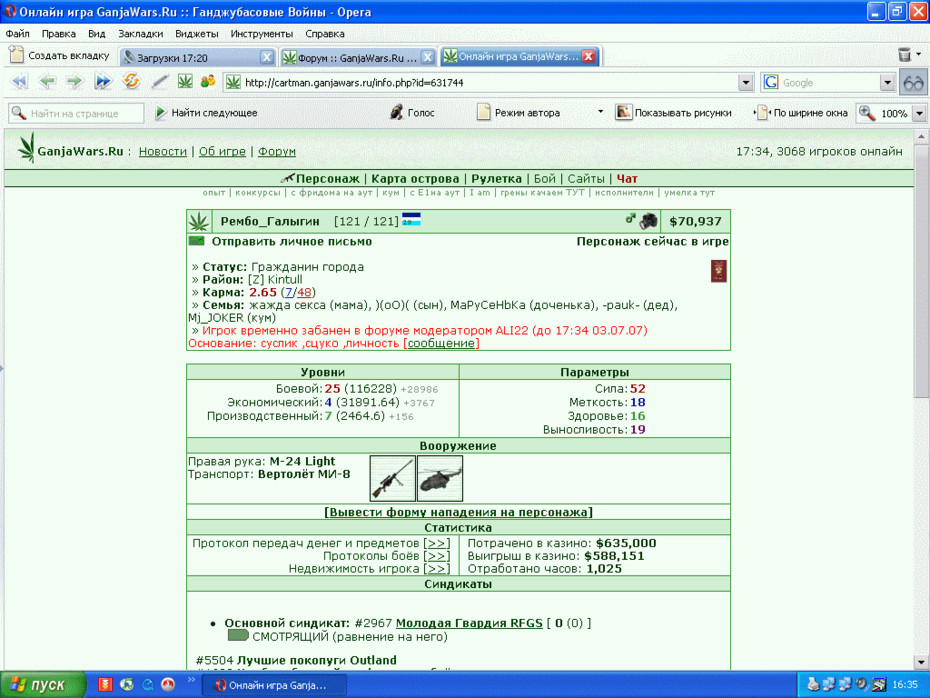The height and width of the screenshot is (698, 930).
Task: Open the zoom 100% dropdown
Action: (919, 113)
